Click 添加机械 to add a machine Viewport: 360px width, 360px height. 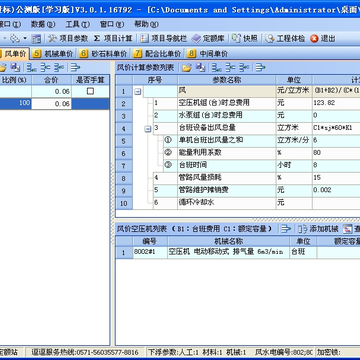click(x=318, y=229)
